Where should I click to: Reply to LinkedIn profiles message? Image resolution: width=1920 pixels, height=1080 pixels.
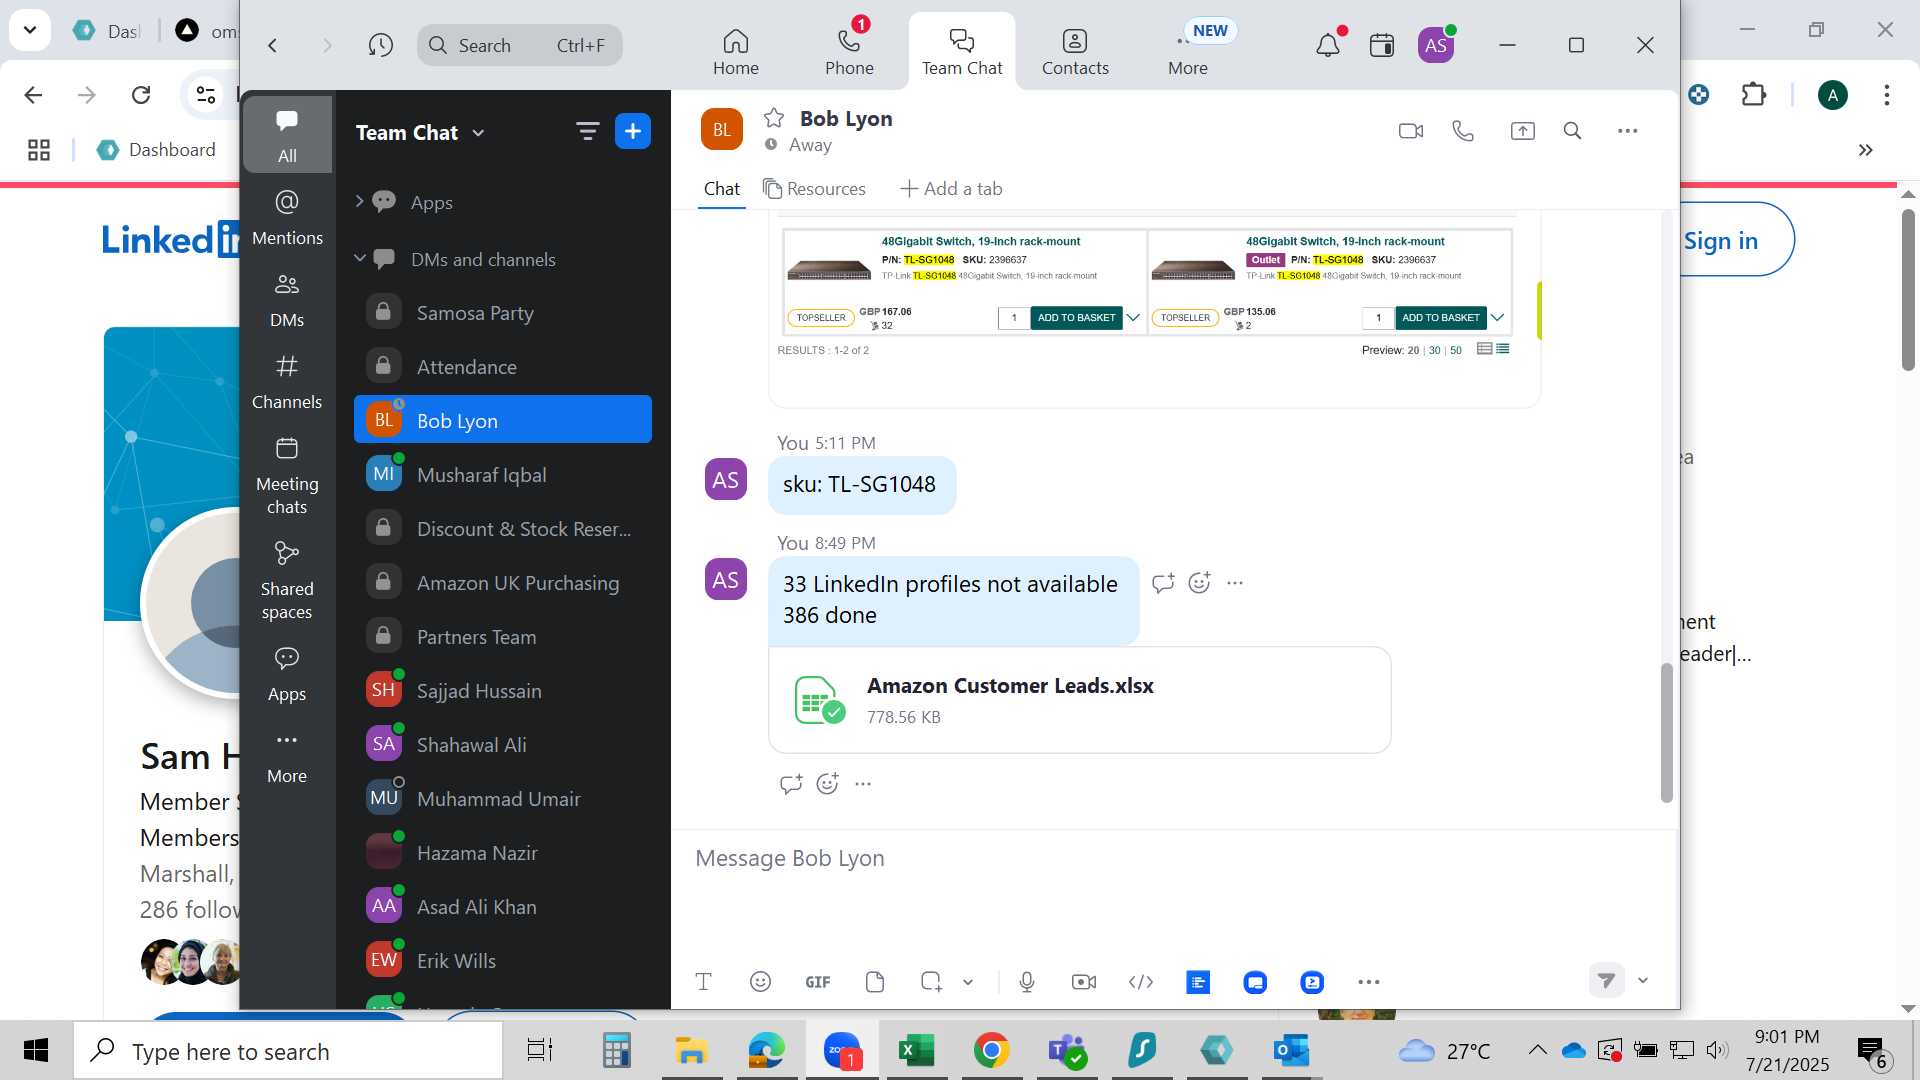click(1162, 583)
